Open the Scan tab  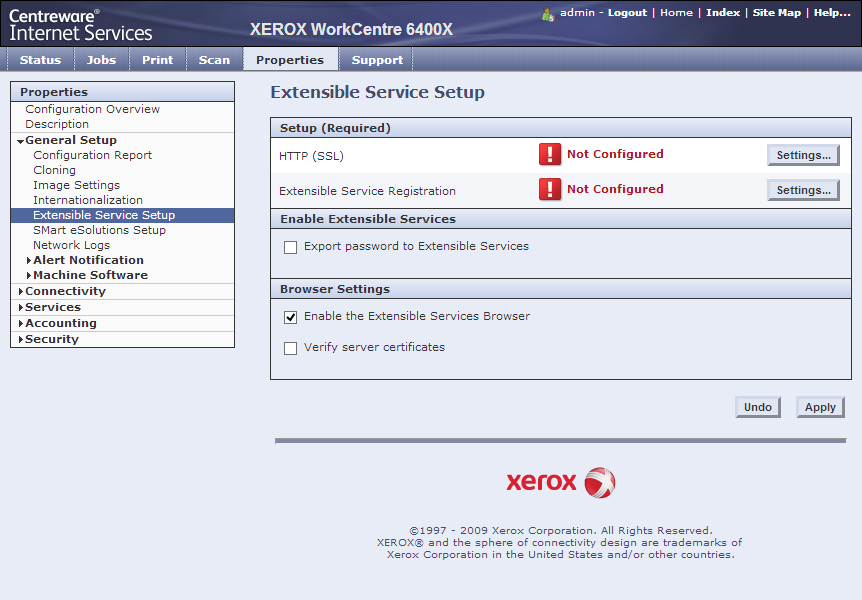coord(214,60)
